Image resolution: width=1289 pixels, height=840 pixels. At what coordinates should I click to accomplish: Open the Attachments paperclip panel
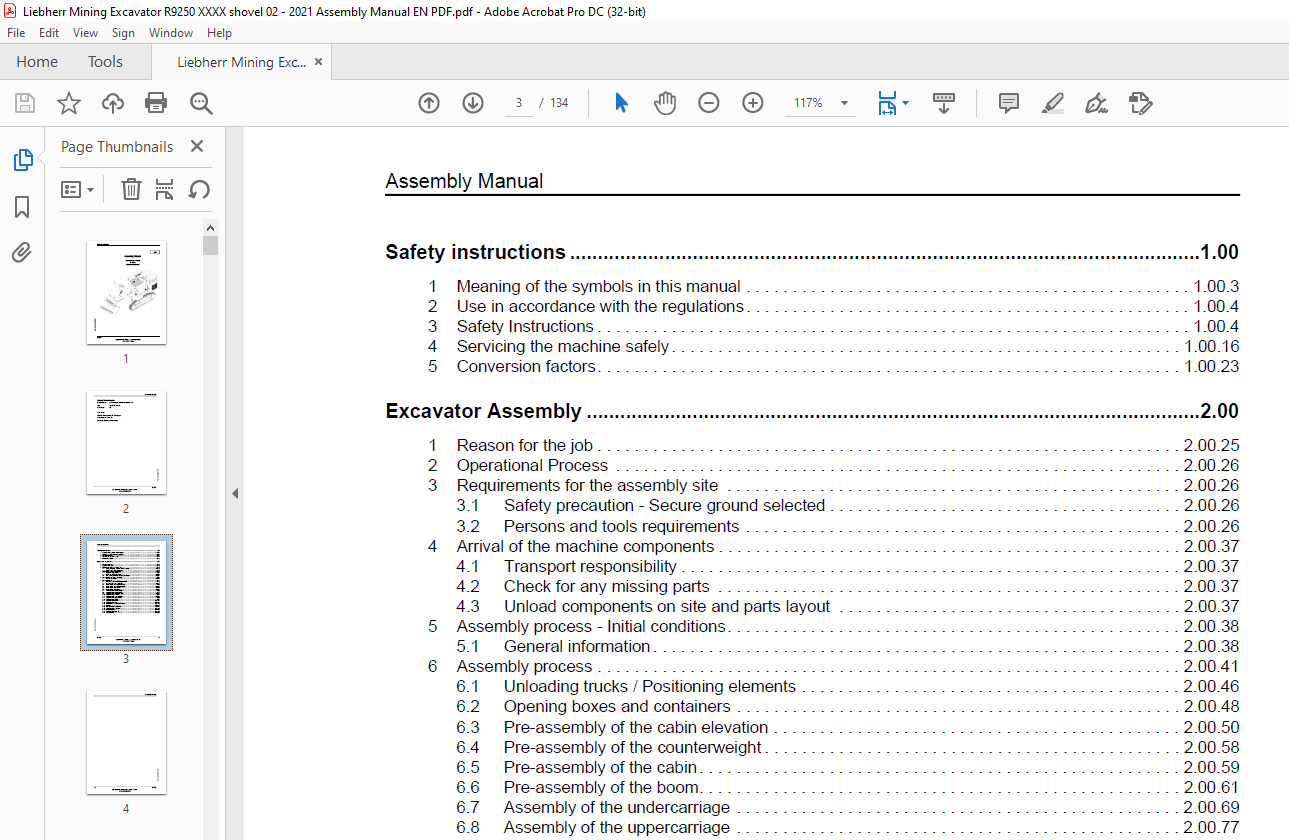click(x=22, y=252)
